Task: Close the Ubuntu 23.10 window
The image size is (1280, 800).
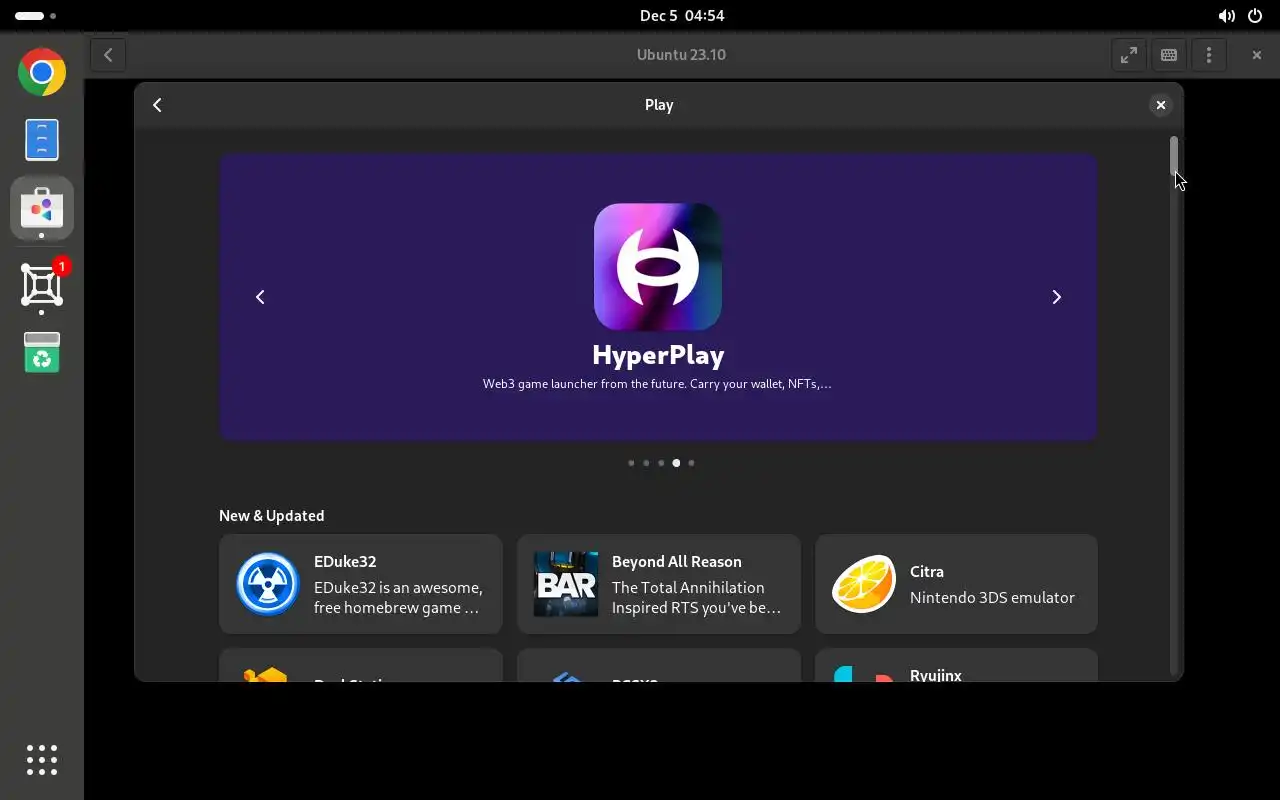Action: click(1257, 55)
